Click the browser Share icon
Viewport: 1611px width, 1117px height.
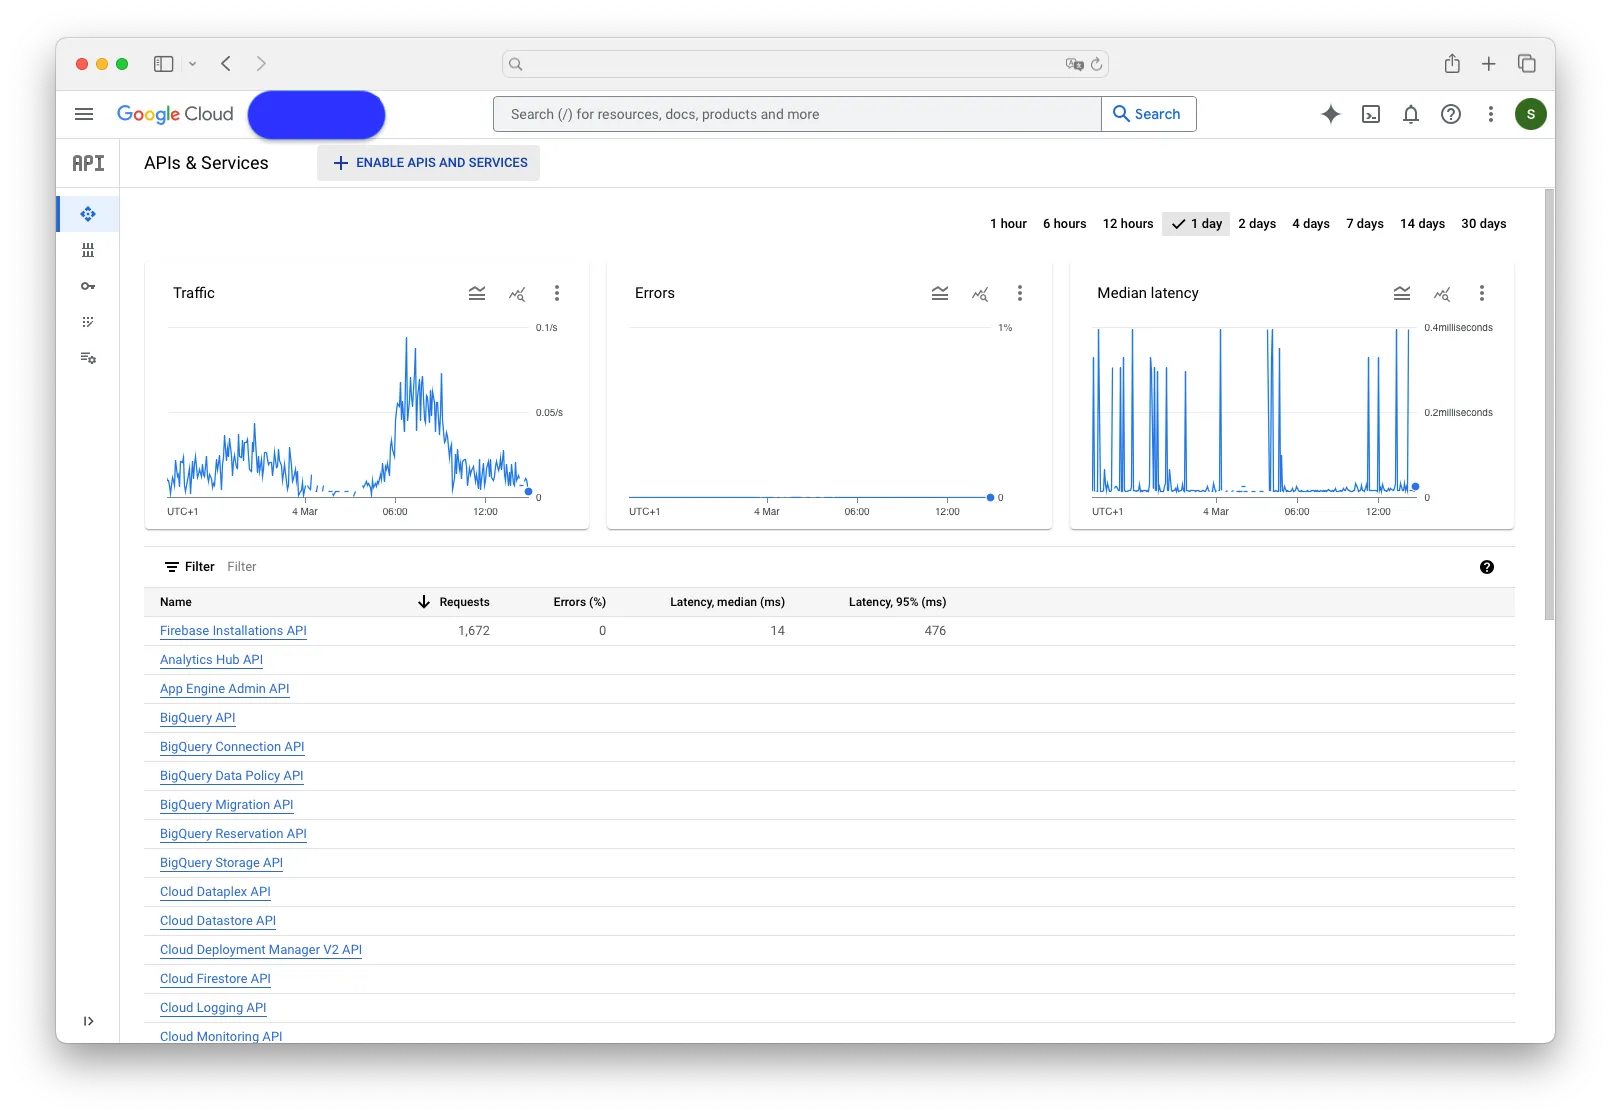[x=1452, y=64]
